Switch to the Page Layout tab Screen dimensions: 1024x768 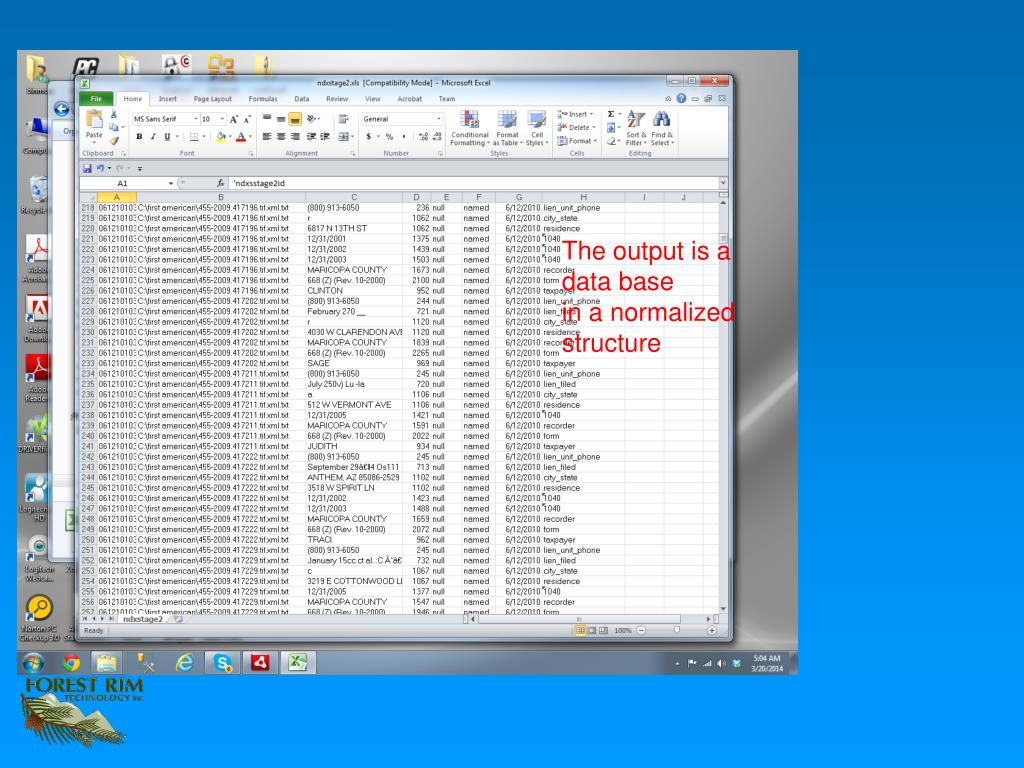(213, 99)
